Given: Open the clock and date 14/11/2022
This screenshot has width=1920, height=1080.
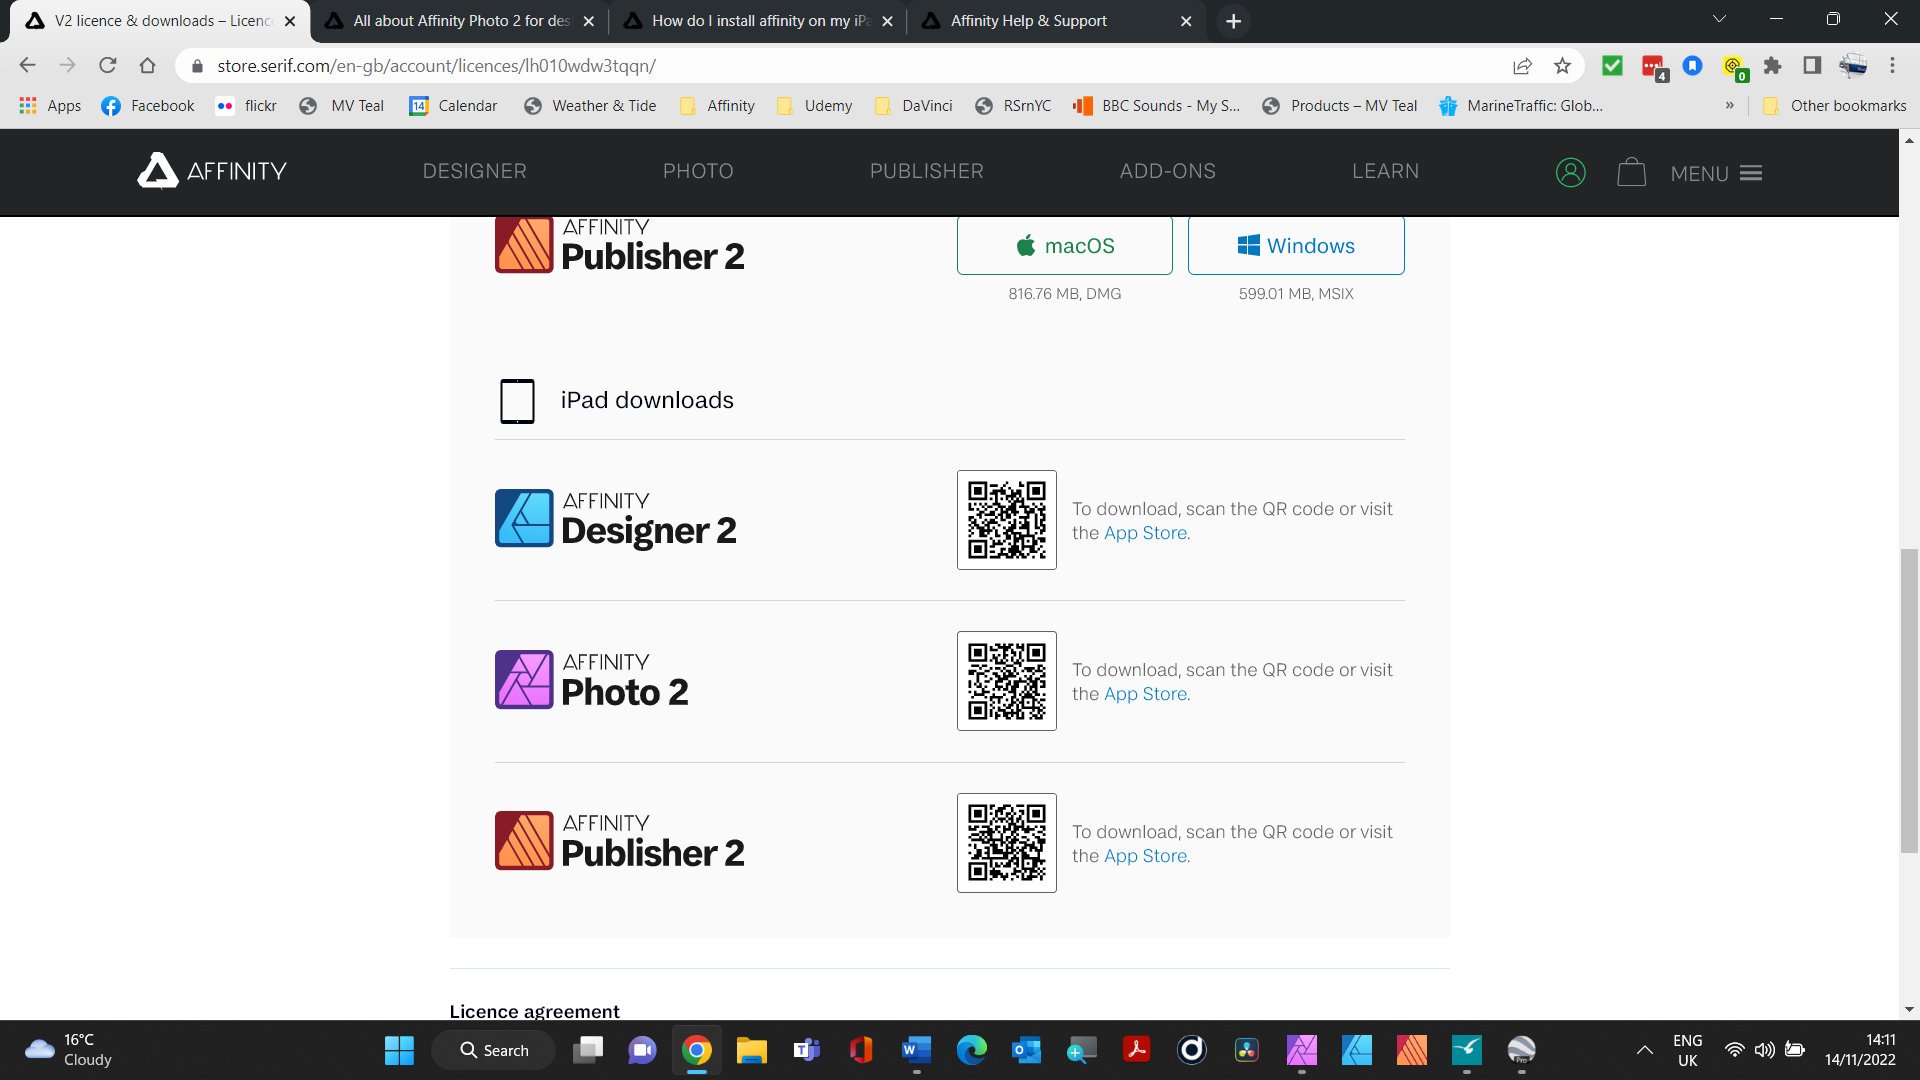Looking at the screenshot, I should pos(1860,1050).
